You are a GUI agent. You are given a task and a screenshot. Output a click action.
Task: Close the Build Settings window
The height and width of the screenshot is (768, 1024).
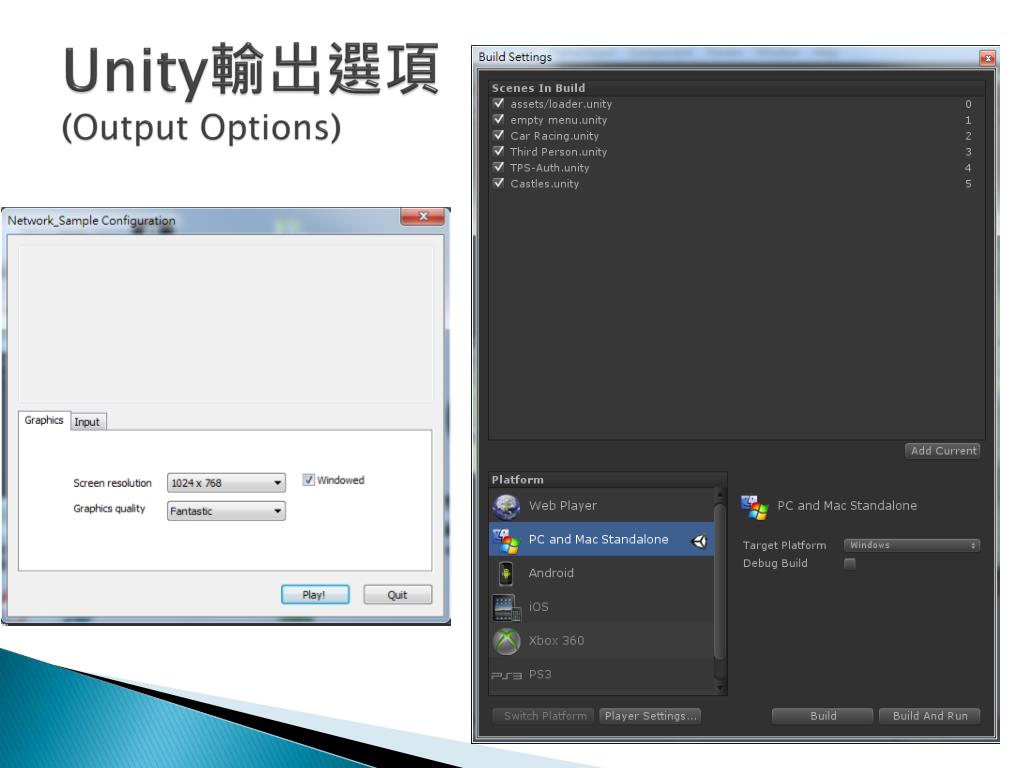(x=987, y=58)
